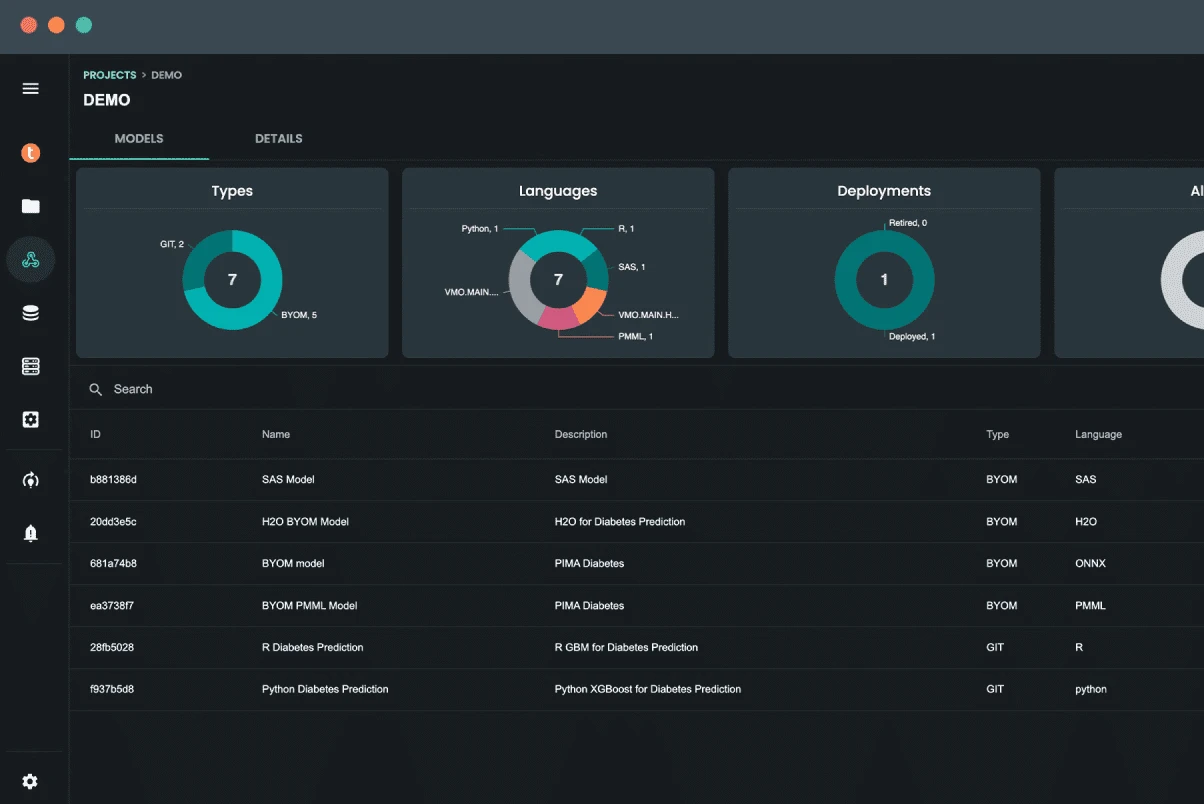
Task: Click the 'BYOM, 5' chart label
Action: tap(299, 315)
